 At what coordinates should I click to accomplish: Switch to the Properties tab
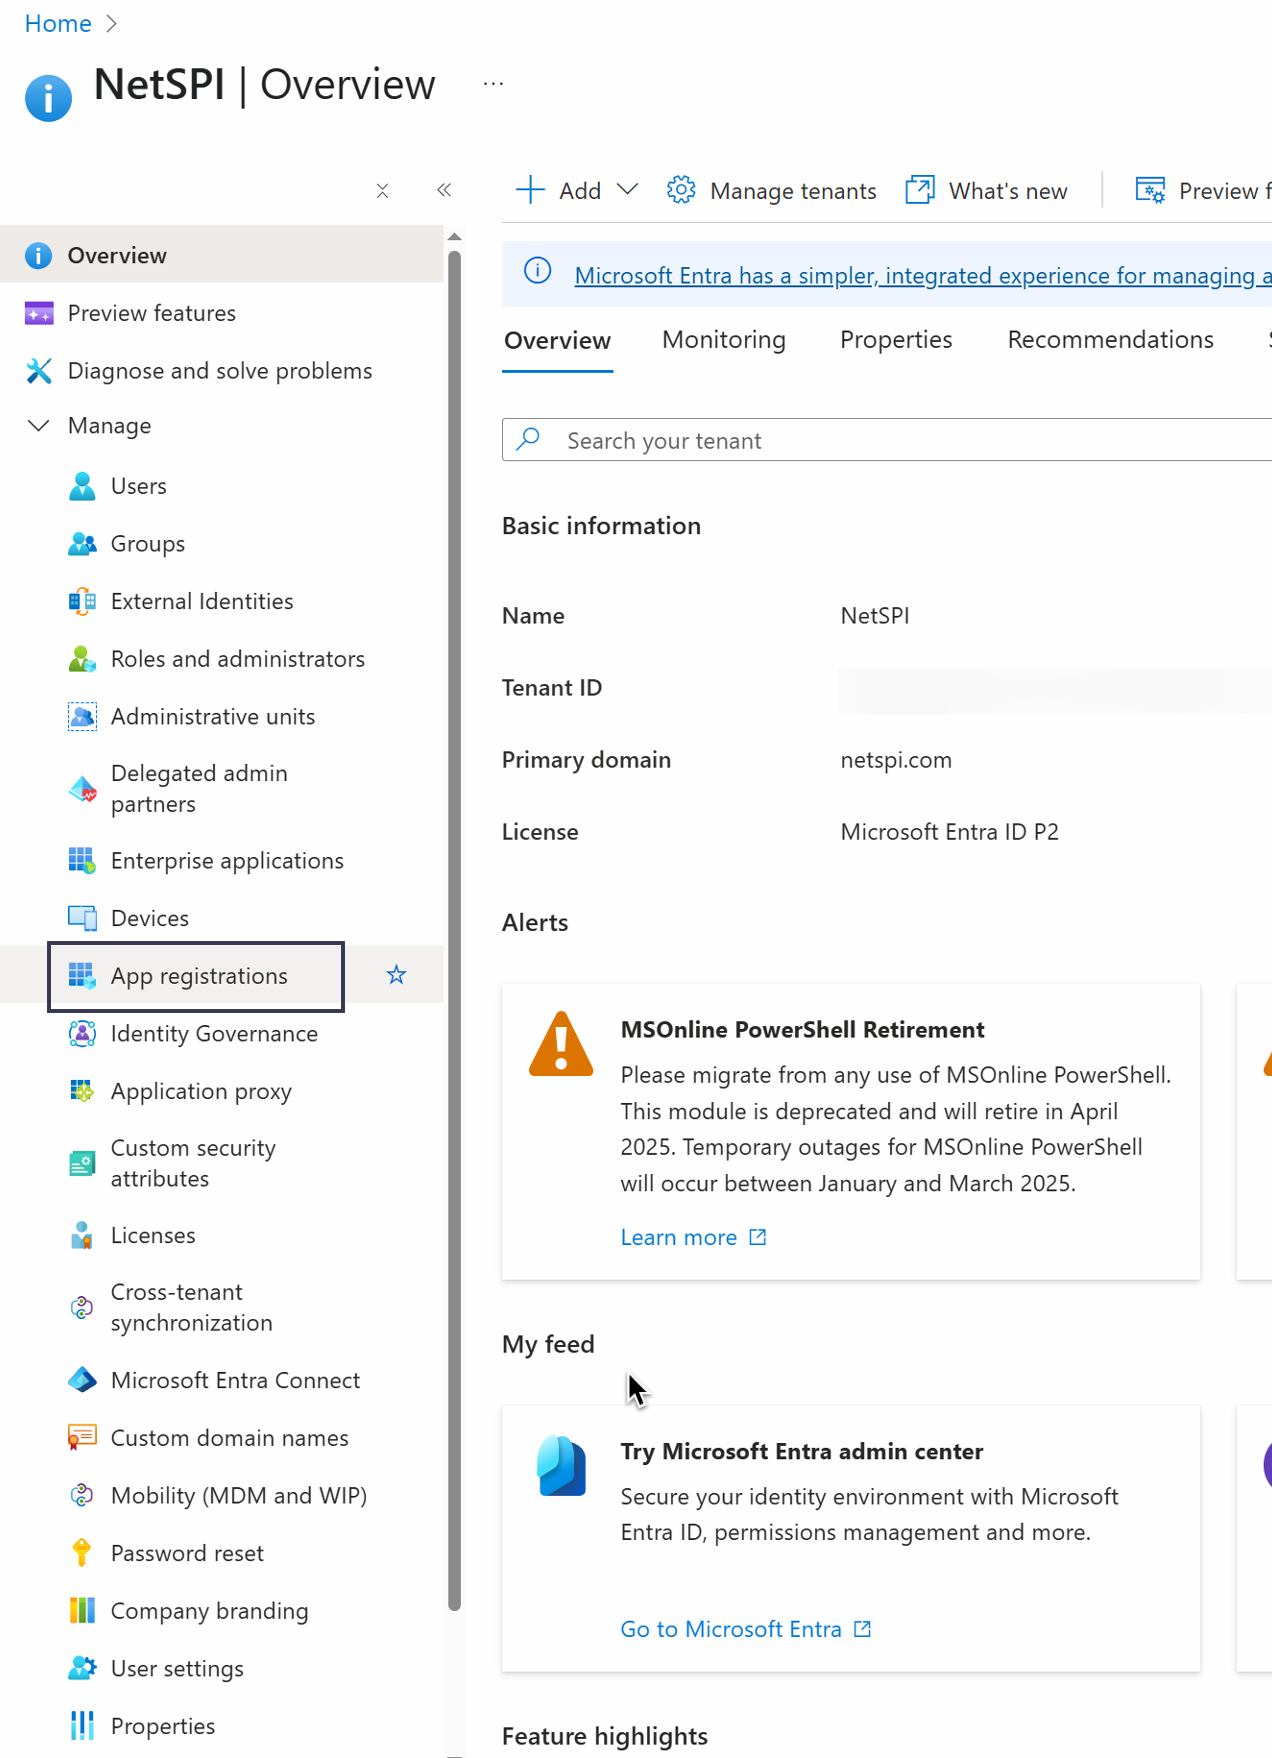896,340
